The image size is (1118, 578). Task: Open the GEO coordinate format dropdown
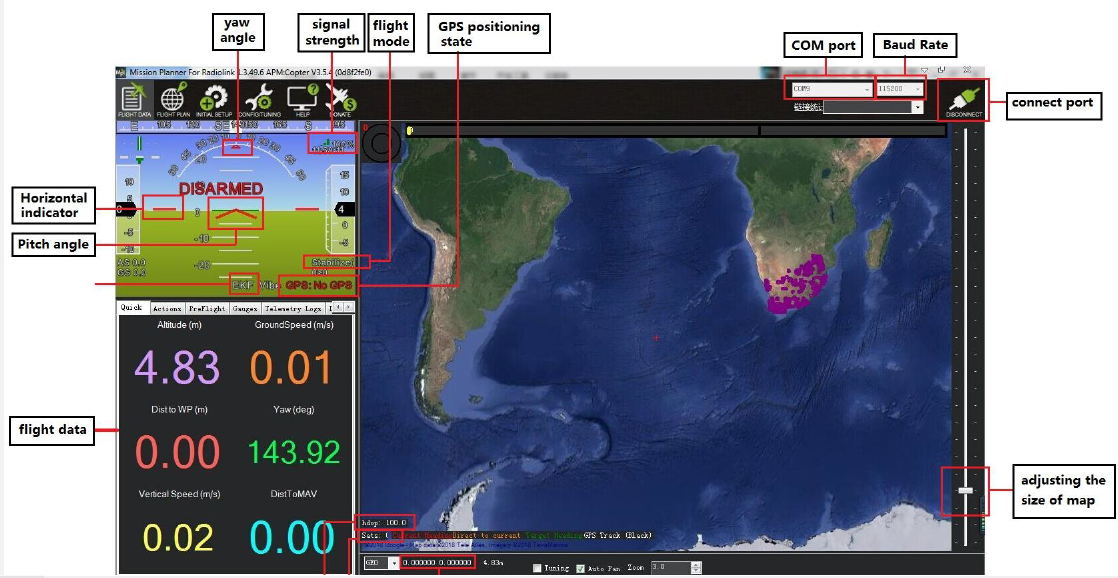[x=381, y=563]
